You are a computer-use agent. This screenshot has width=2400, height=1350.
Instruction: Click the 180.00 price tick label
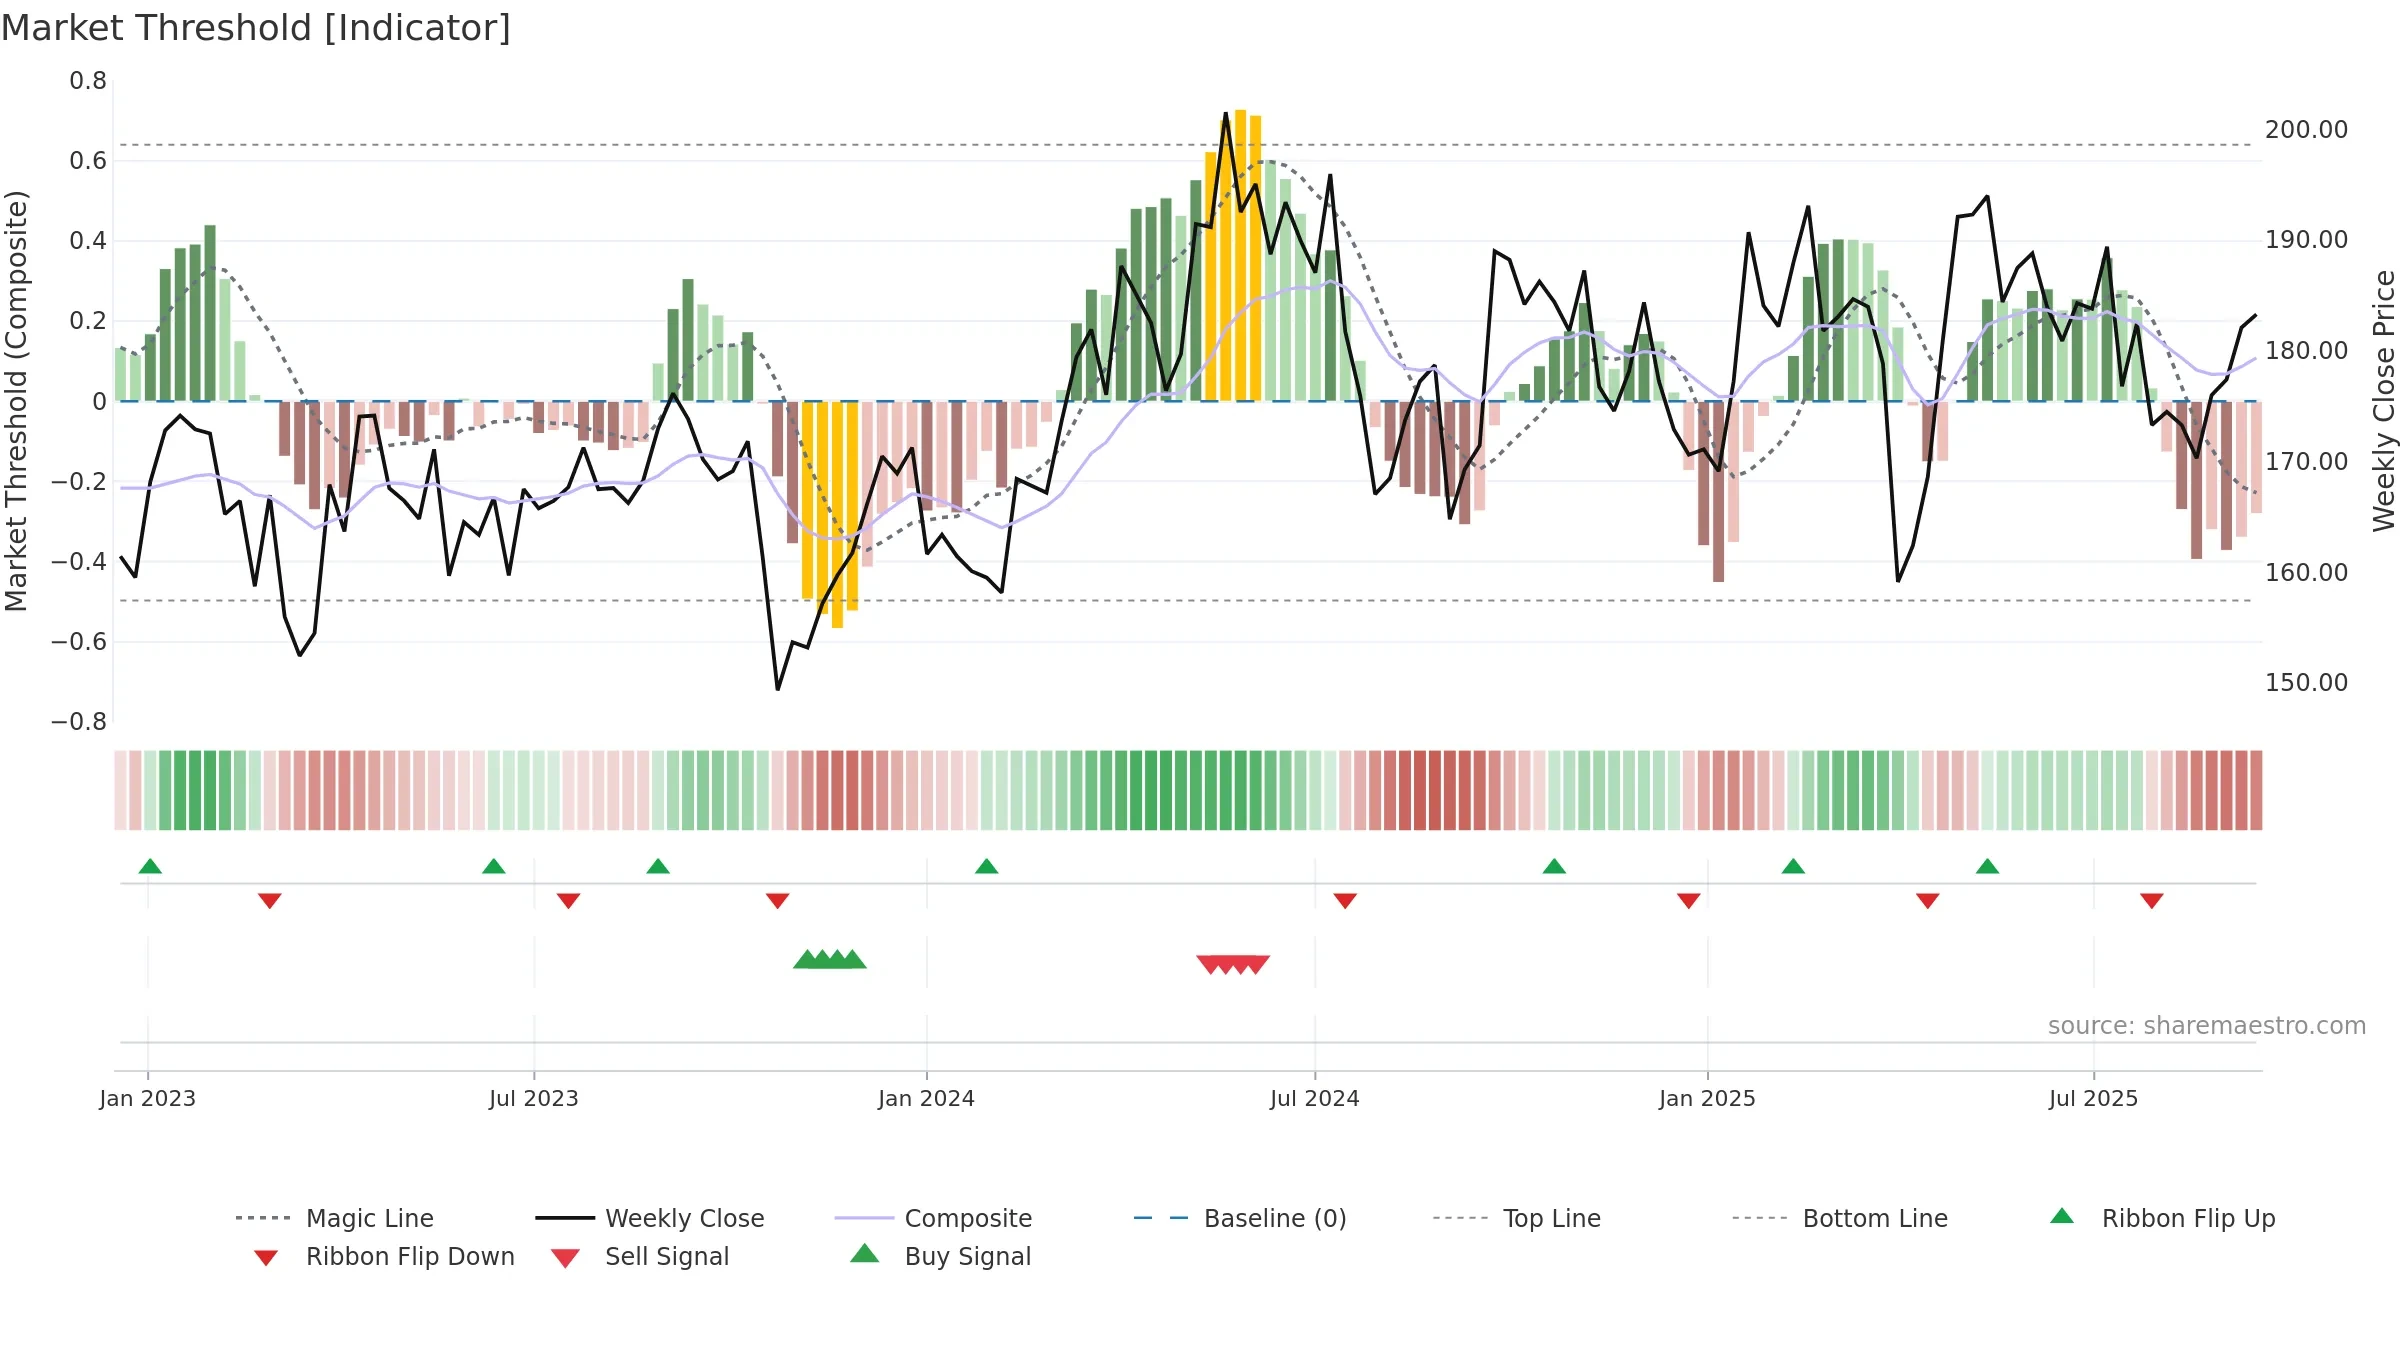(2307, 351)
